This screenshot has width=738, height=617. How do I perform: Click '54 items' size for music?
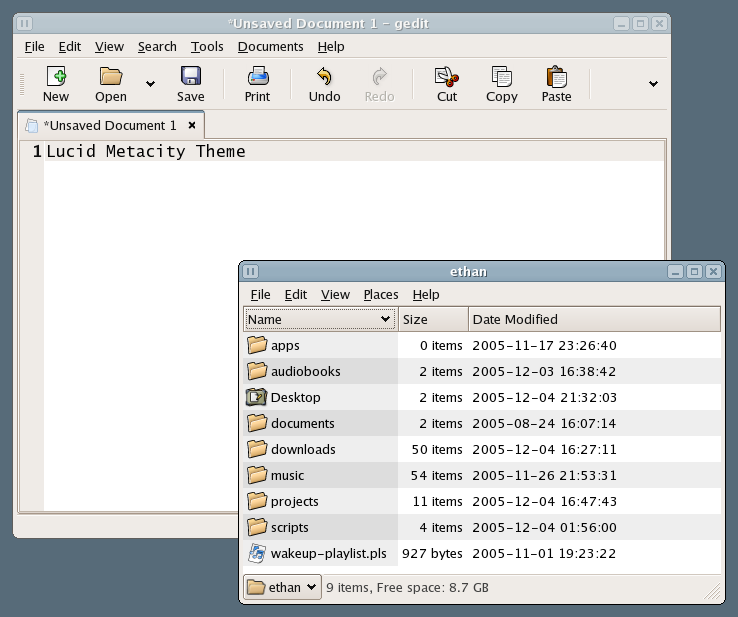tap(436, 475)
